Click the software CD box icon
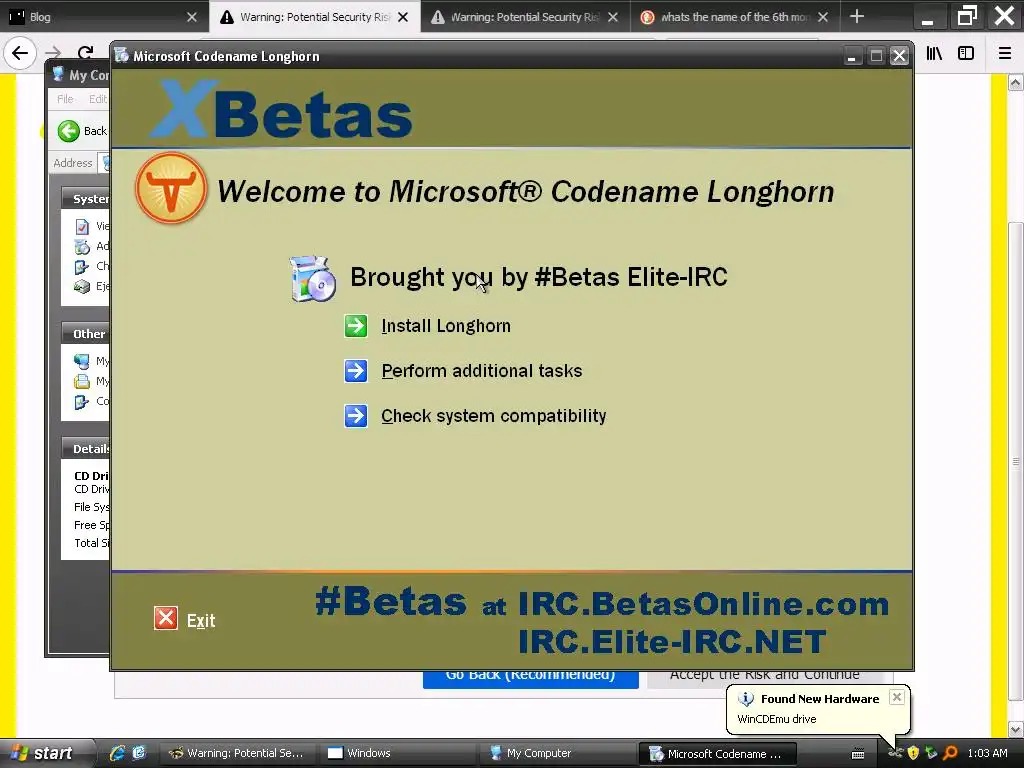The width and height of the screenshot is (1024, 768). pyautogui.click(x=313, y=279)
